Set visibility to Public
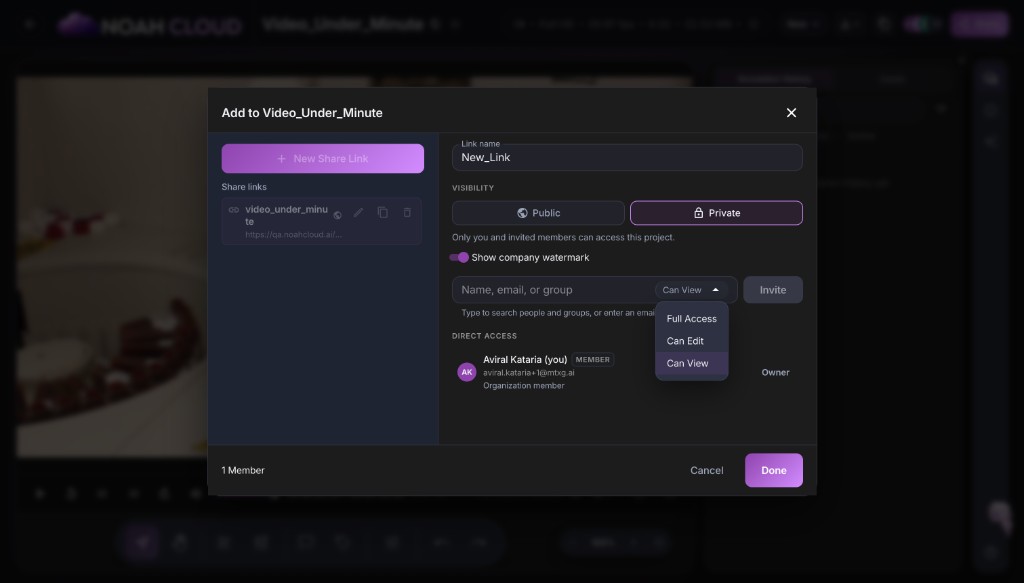 pyautogui.click(x=538, y=213)
